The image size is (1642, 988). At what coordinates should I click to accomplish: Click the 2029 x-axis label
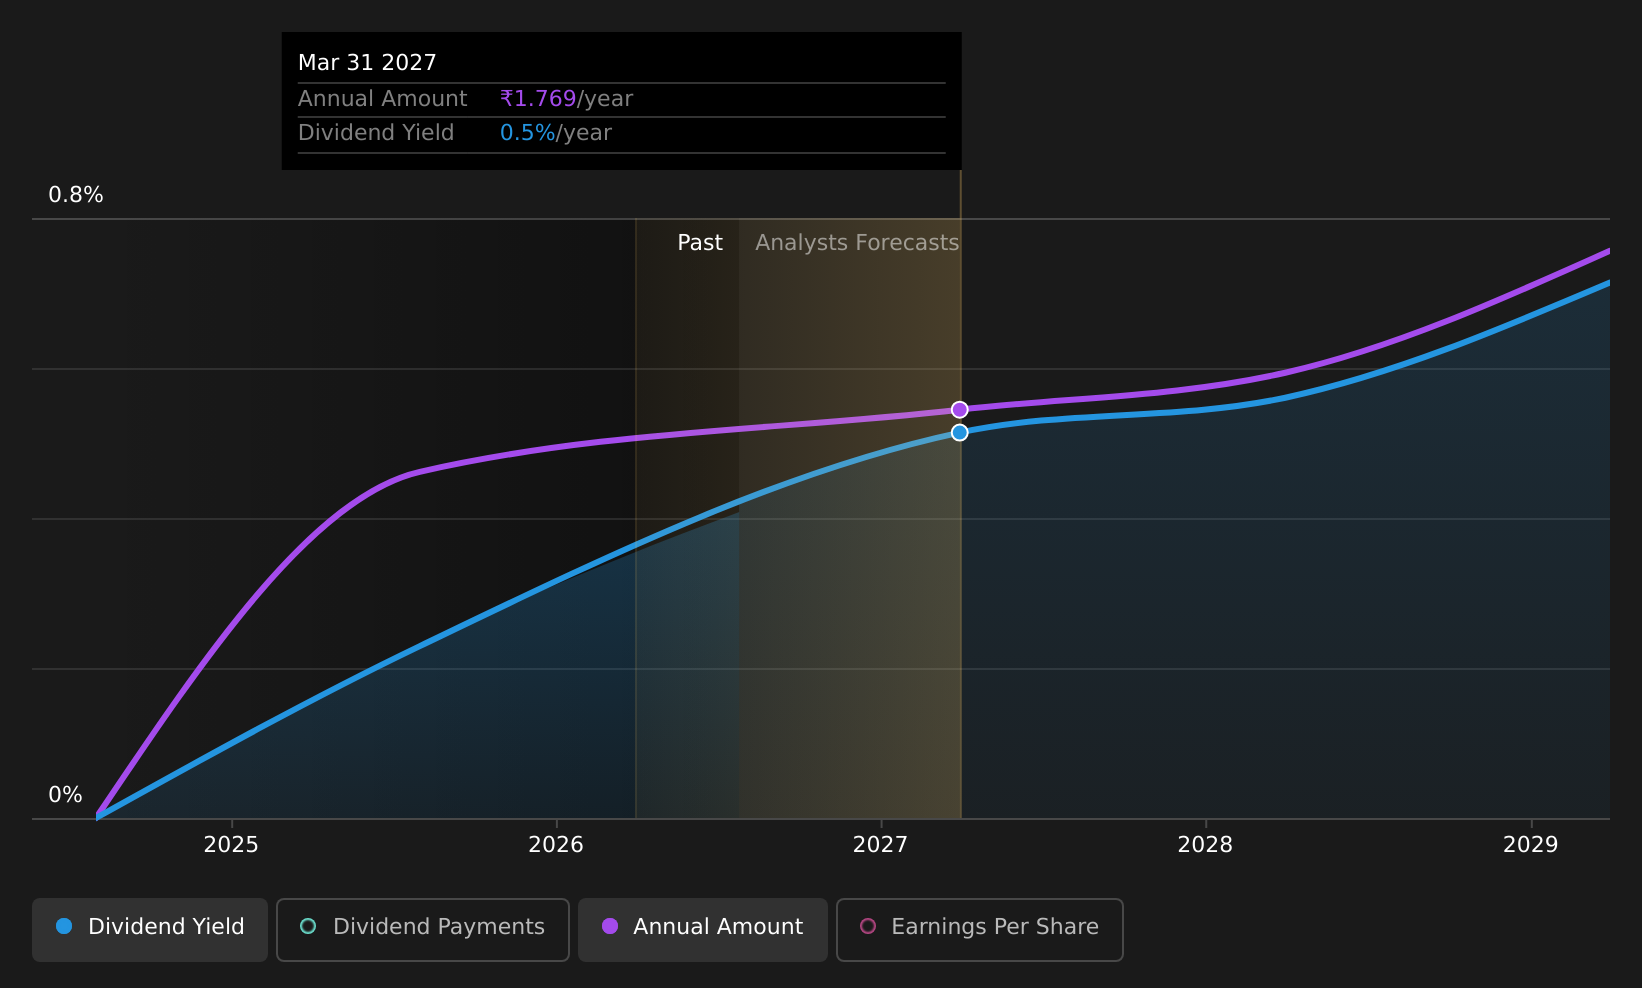pyautogui.click(x=1531, y=845)
